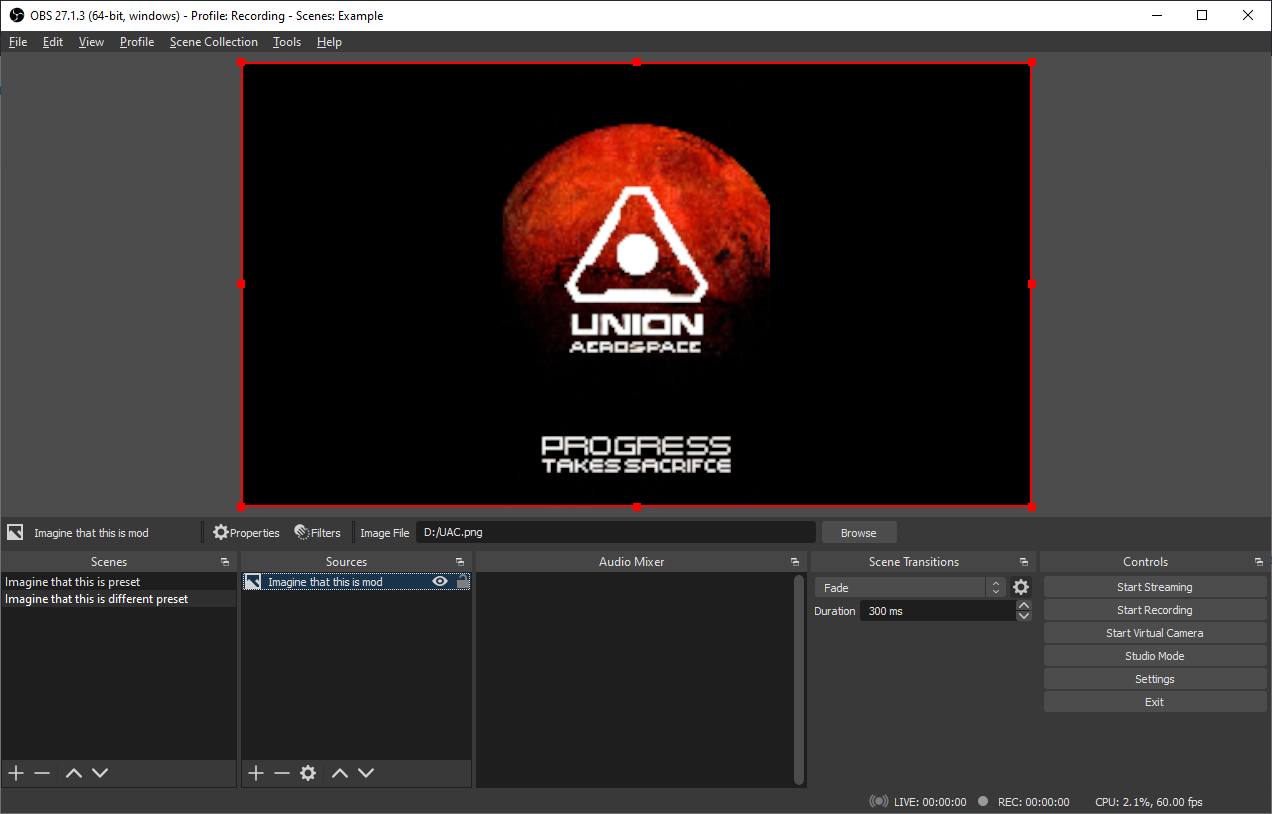
Task: Click the Duration 300 ms field
Action: click(937, 611)
